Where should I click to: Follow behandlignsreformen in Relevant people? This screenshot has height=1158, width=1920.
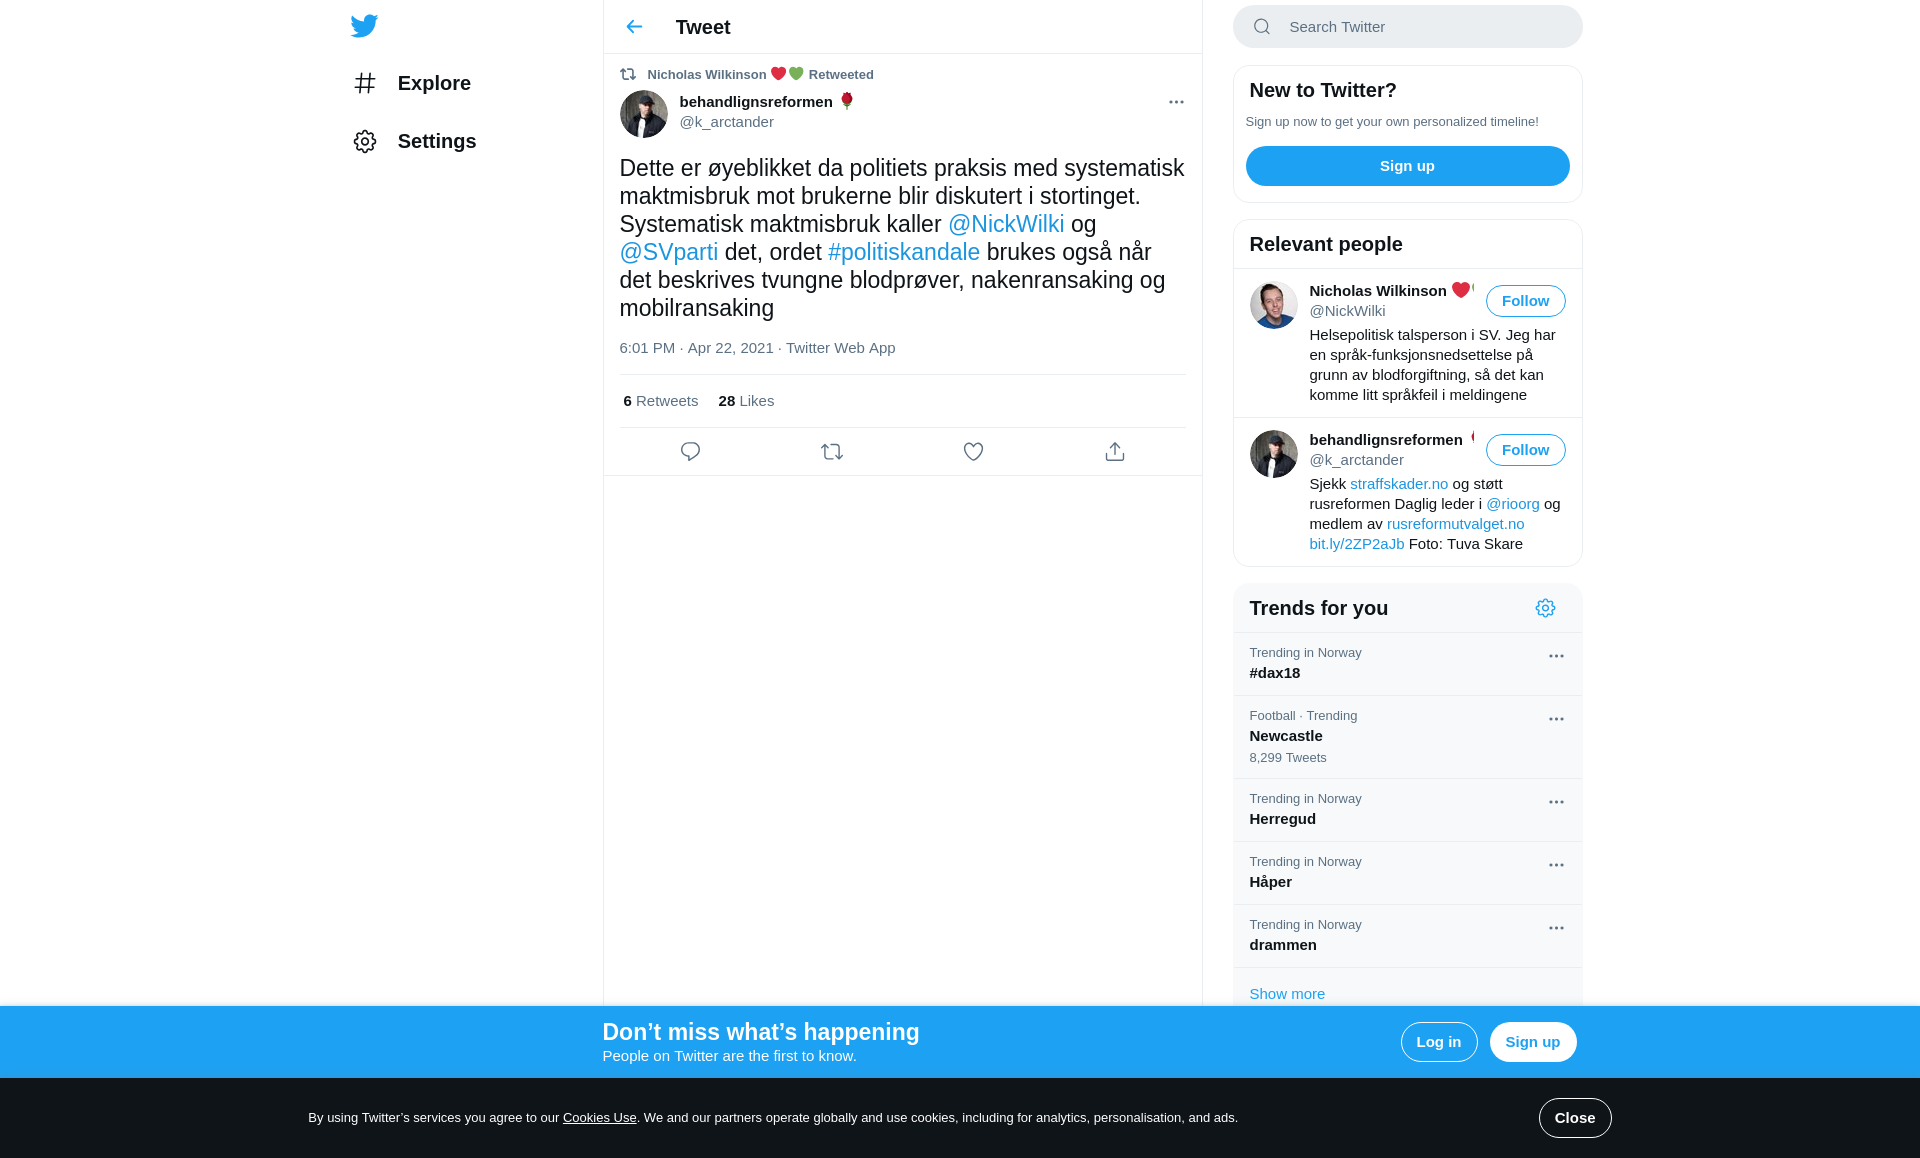pyautogui.click(x=1525, y=450)
